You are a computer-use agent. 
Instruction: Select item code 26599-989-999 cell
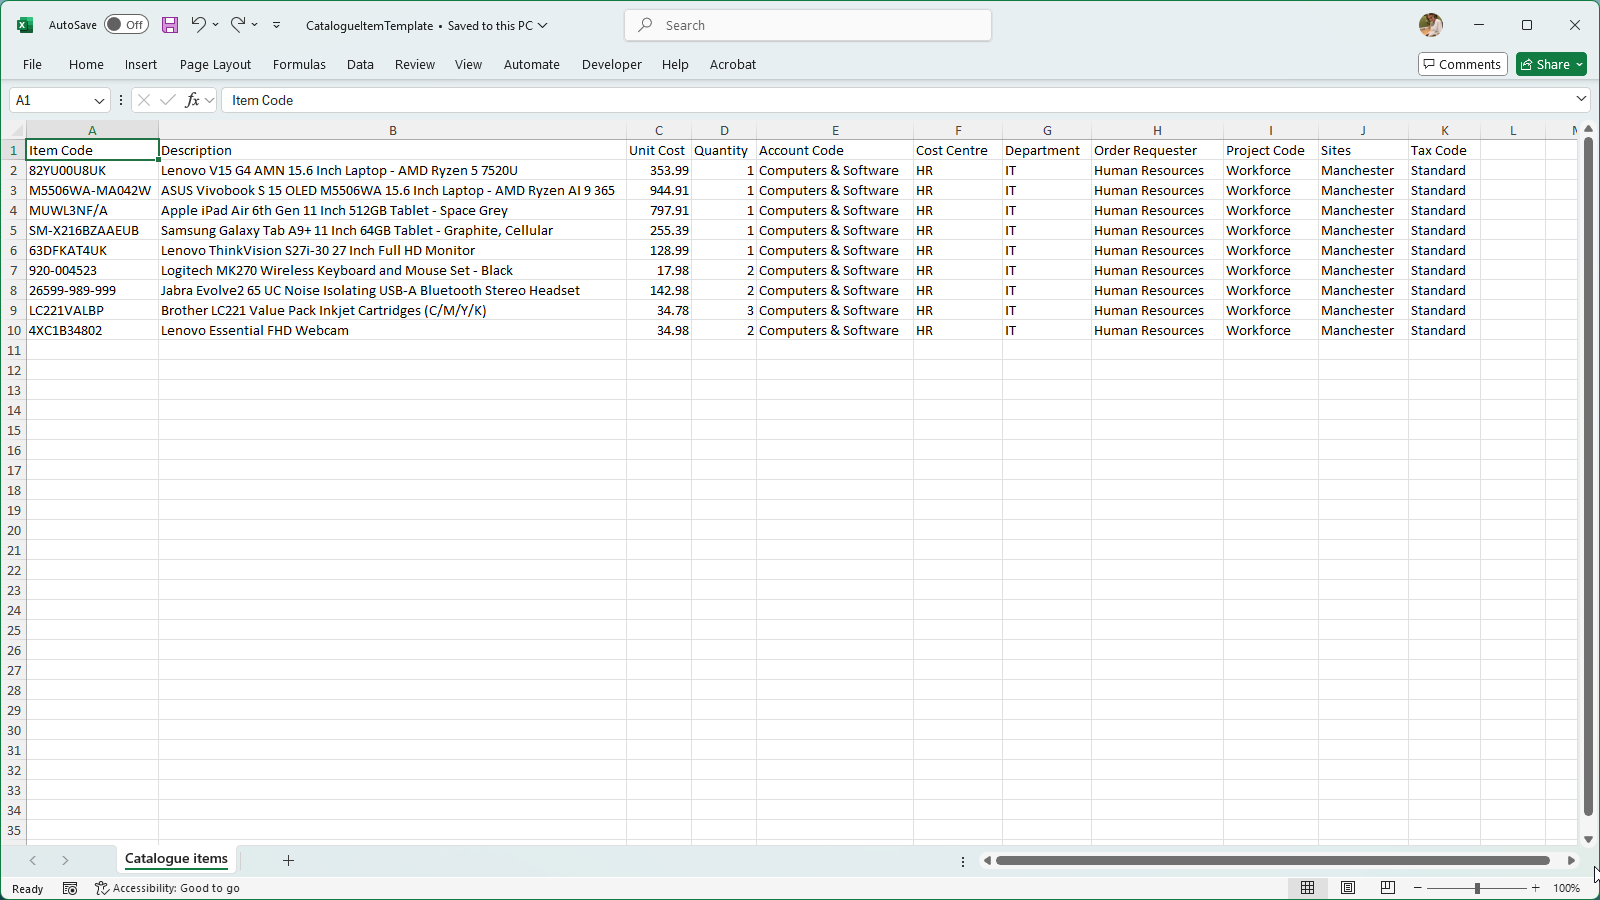click(x=92, y=290)
